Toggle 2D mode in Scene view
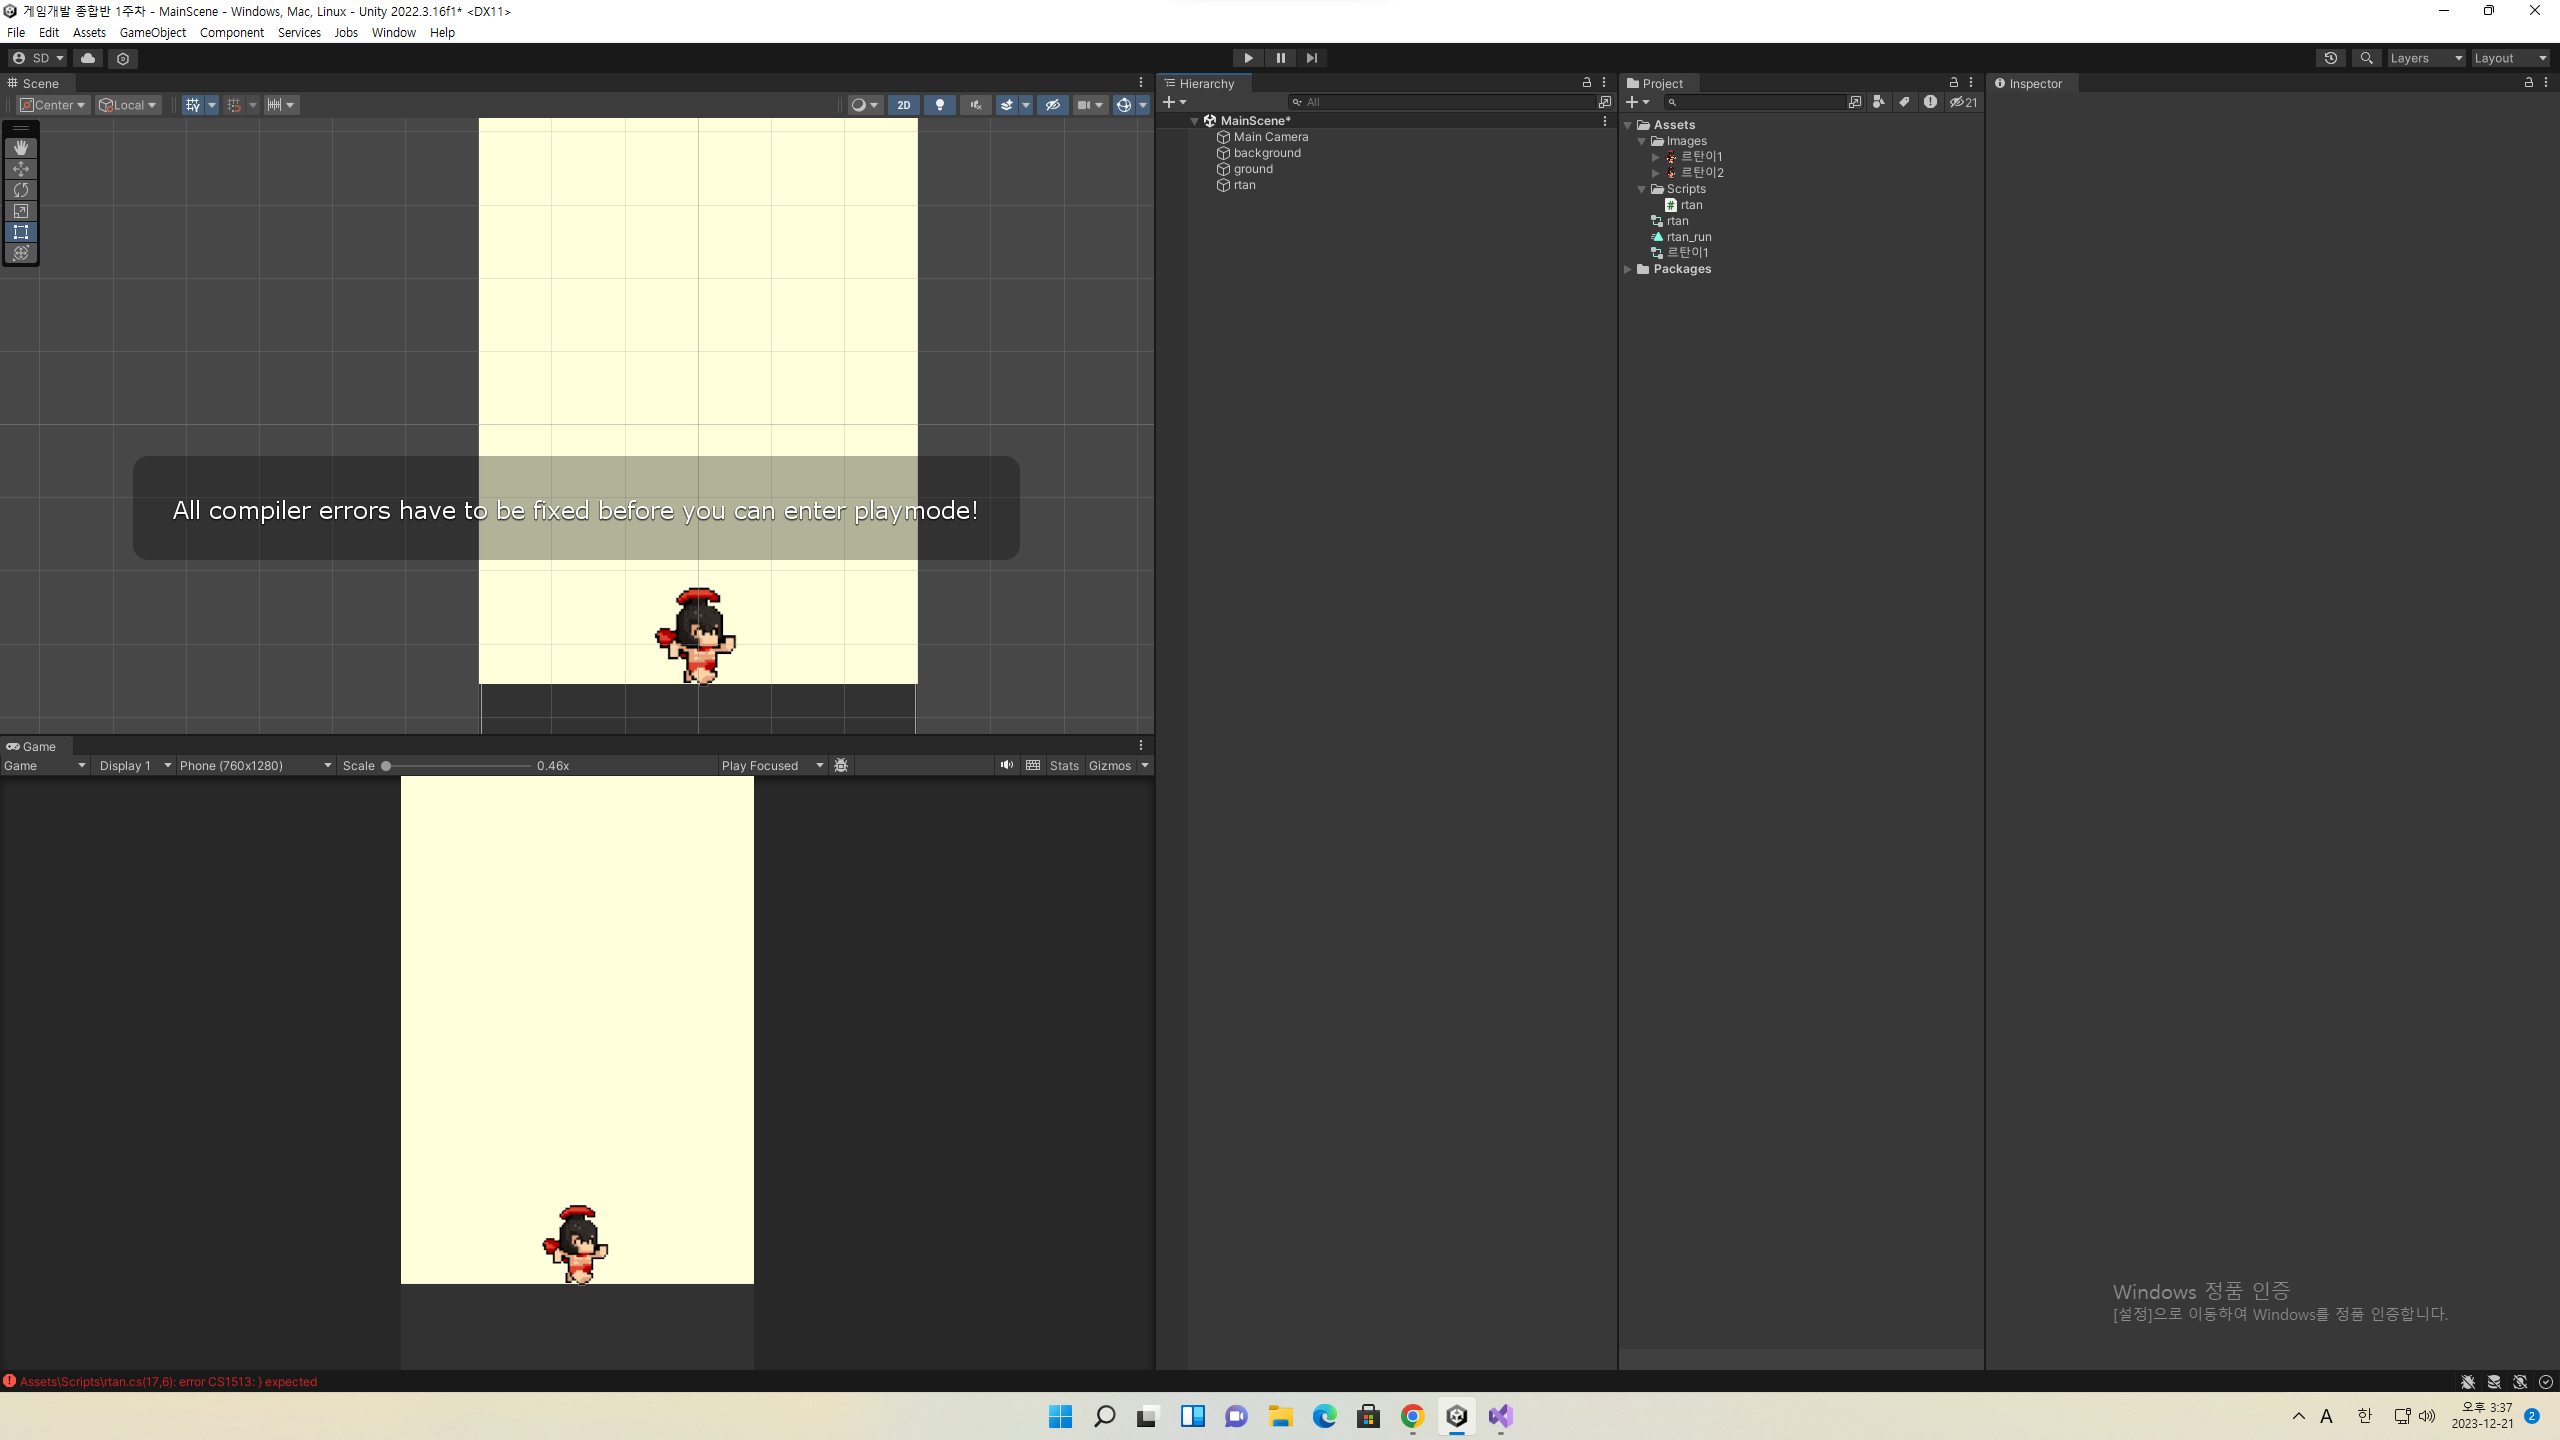This screenshot has width=2560, height=1440. pos(904,105)
